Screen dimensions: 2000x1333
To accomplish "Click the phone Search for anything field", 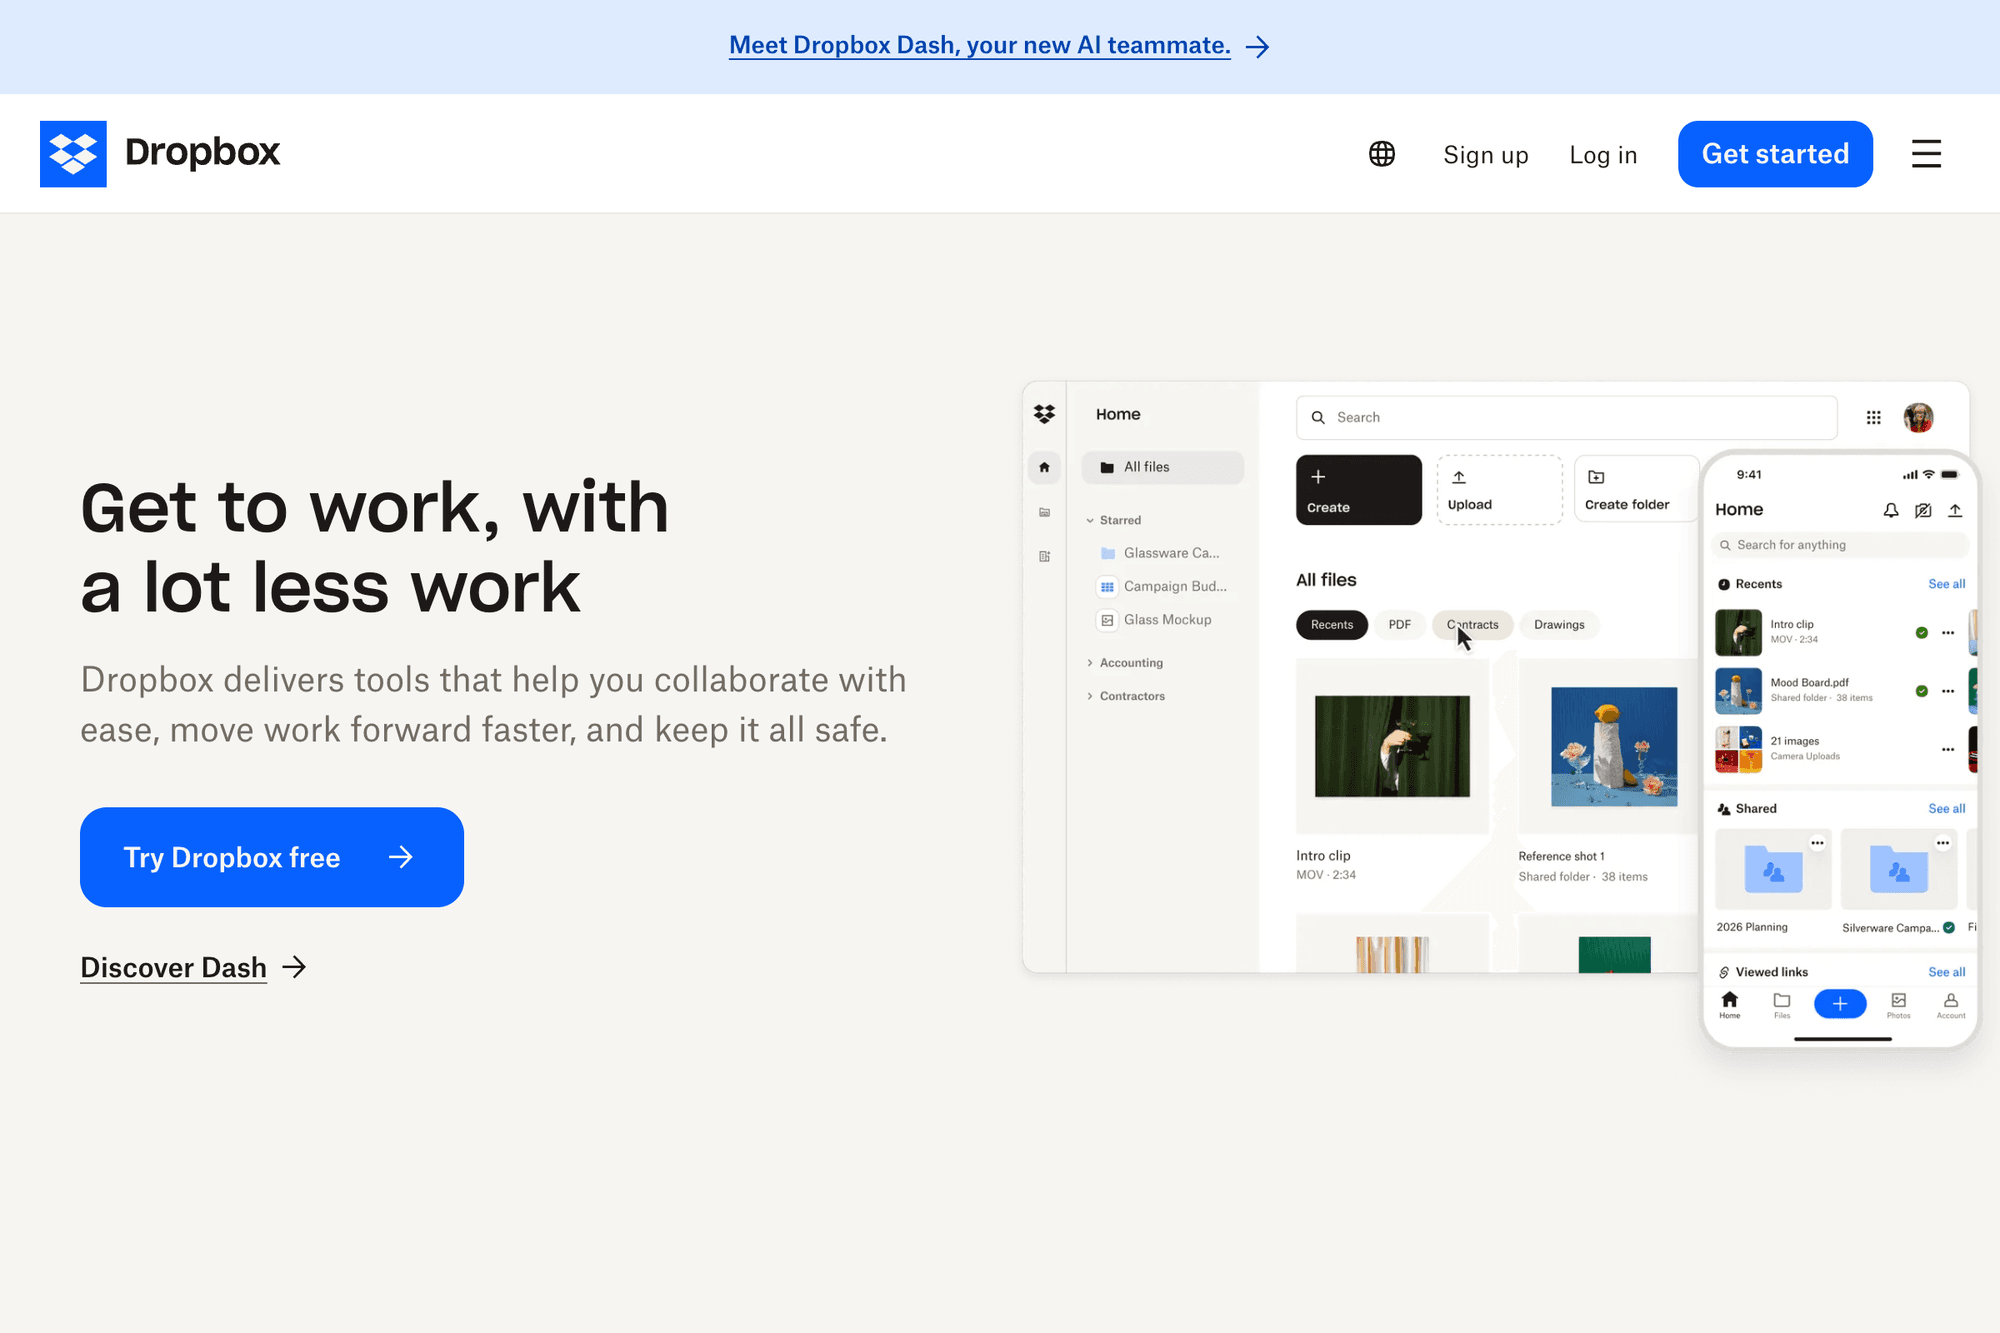I will tap(1840, 545).
